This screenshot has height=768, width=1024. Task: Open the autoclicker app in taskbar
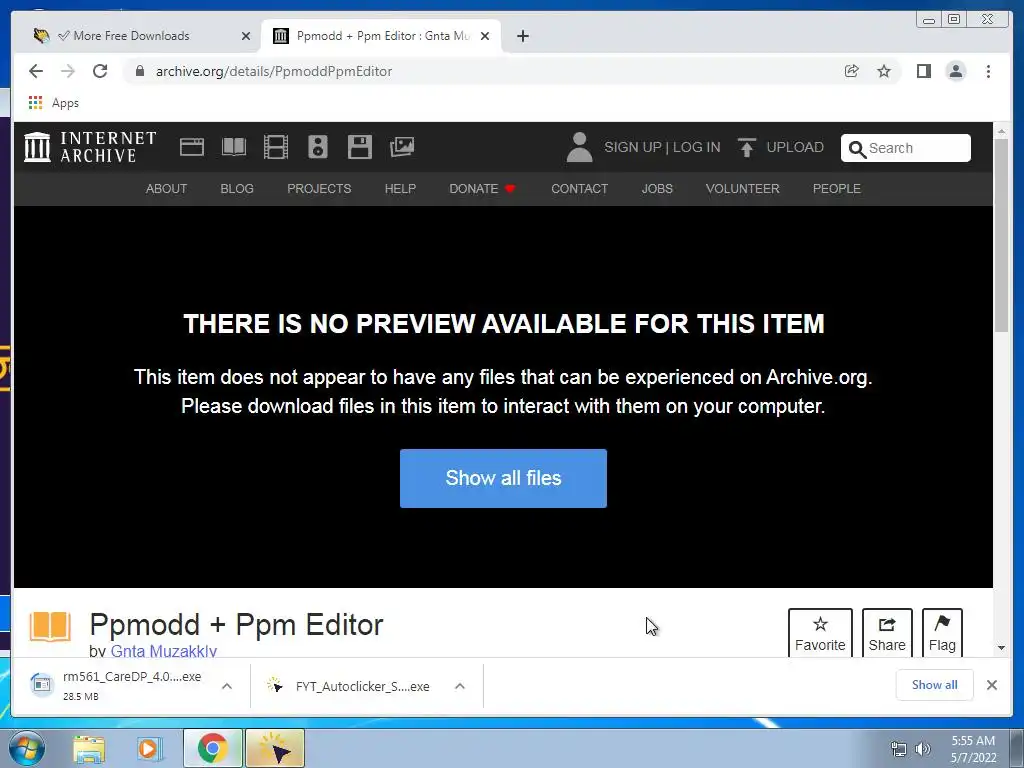pyautogui.click(x=275, y=748)
